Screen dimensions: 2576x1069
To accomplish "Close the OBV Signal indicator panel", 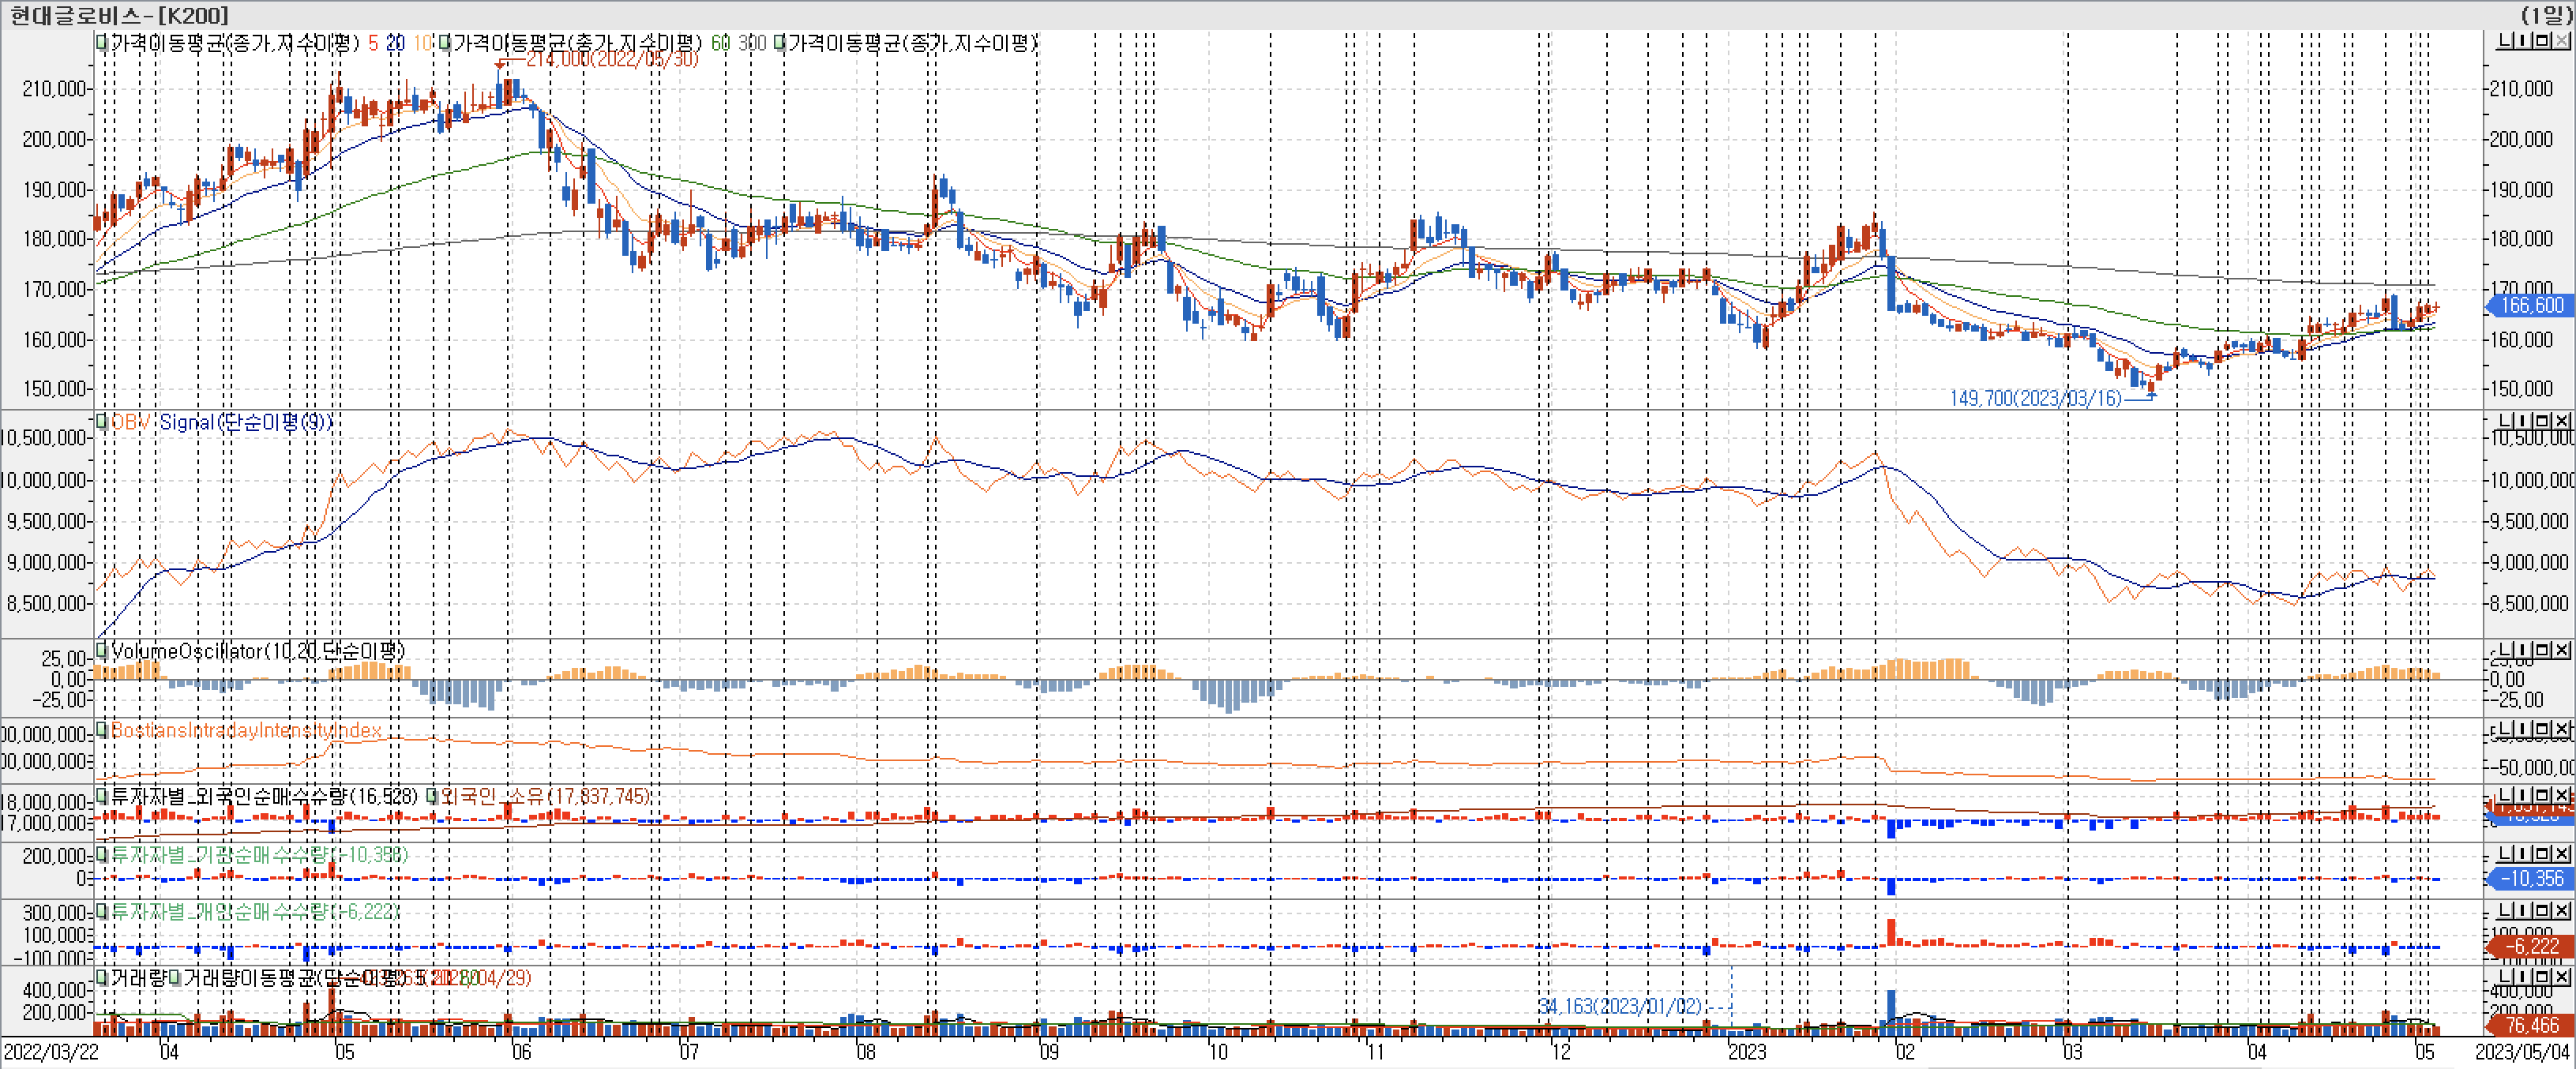I will [2562, 420].
